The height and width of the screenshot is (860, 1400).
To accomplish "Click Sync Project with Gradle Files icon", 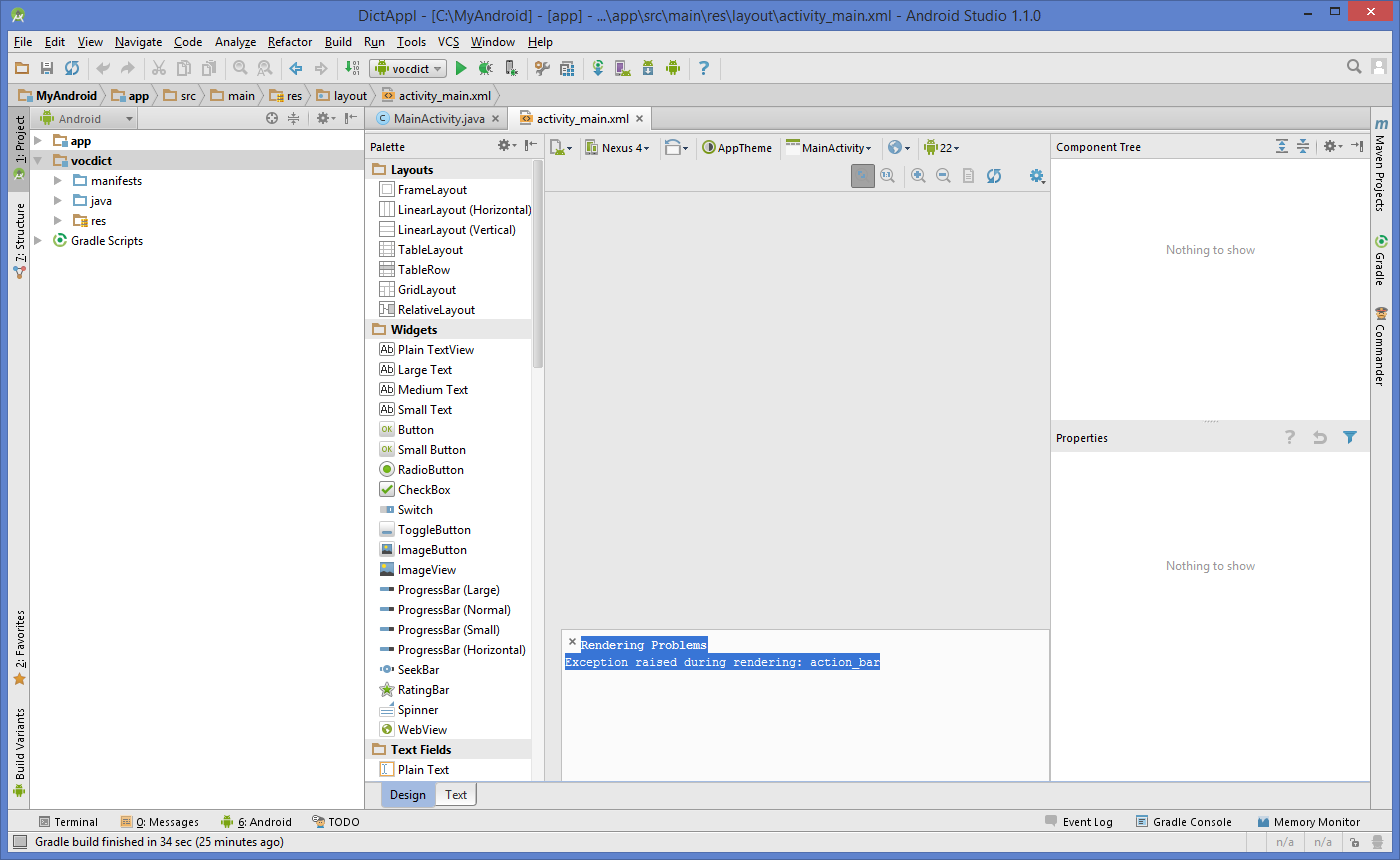I will point(598,68).
